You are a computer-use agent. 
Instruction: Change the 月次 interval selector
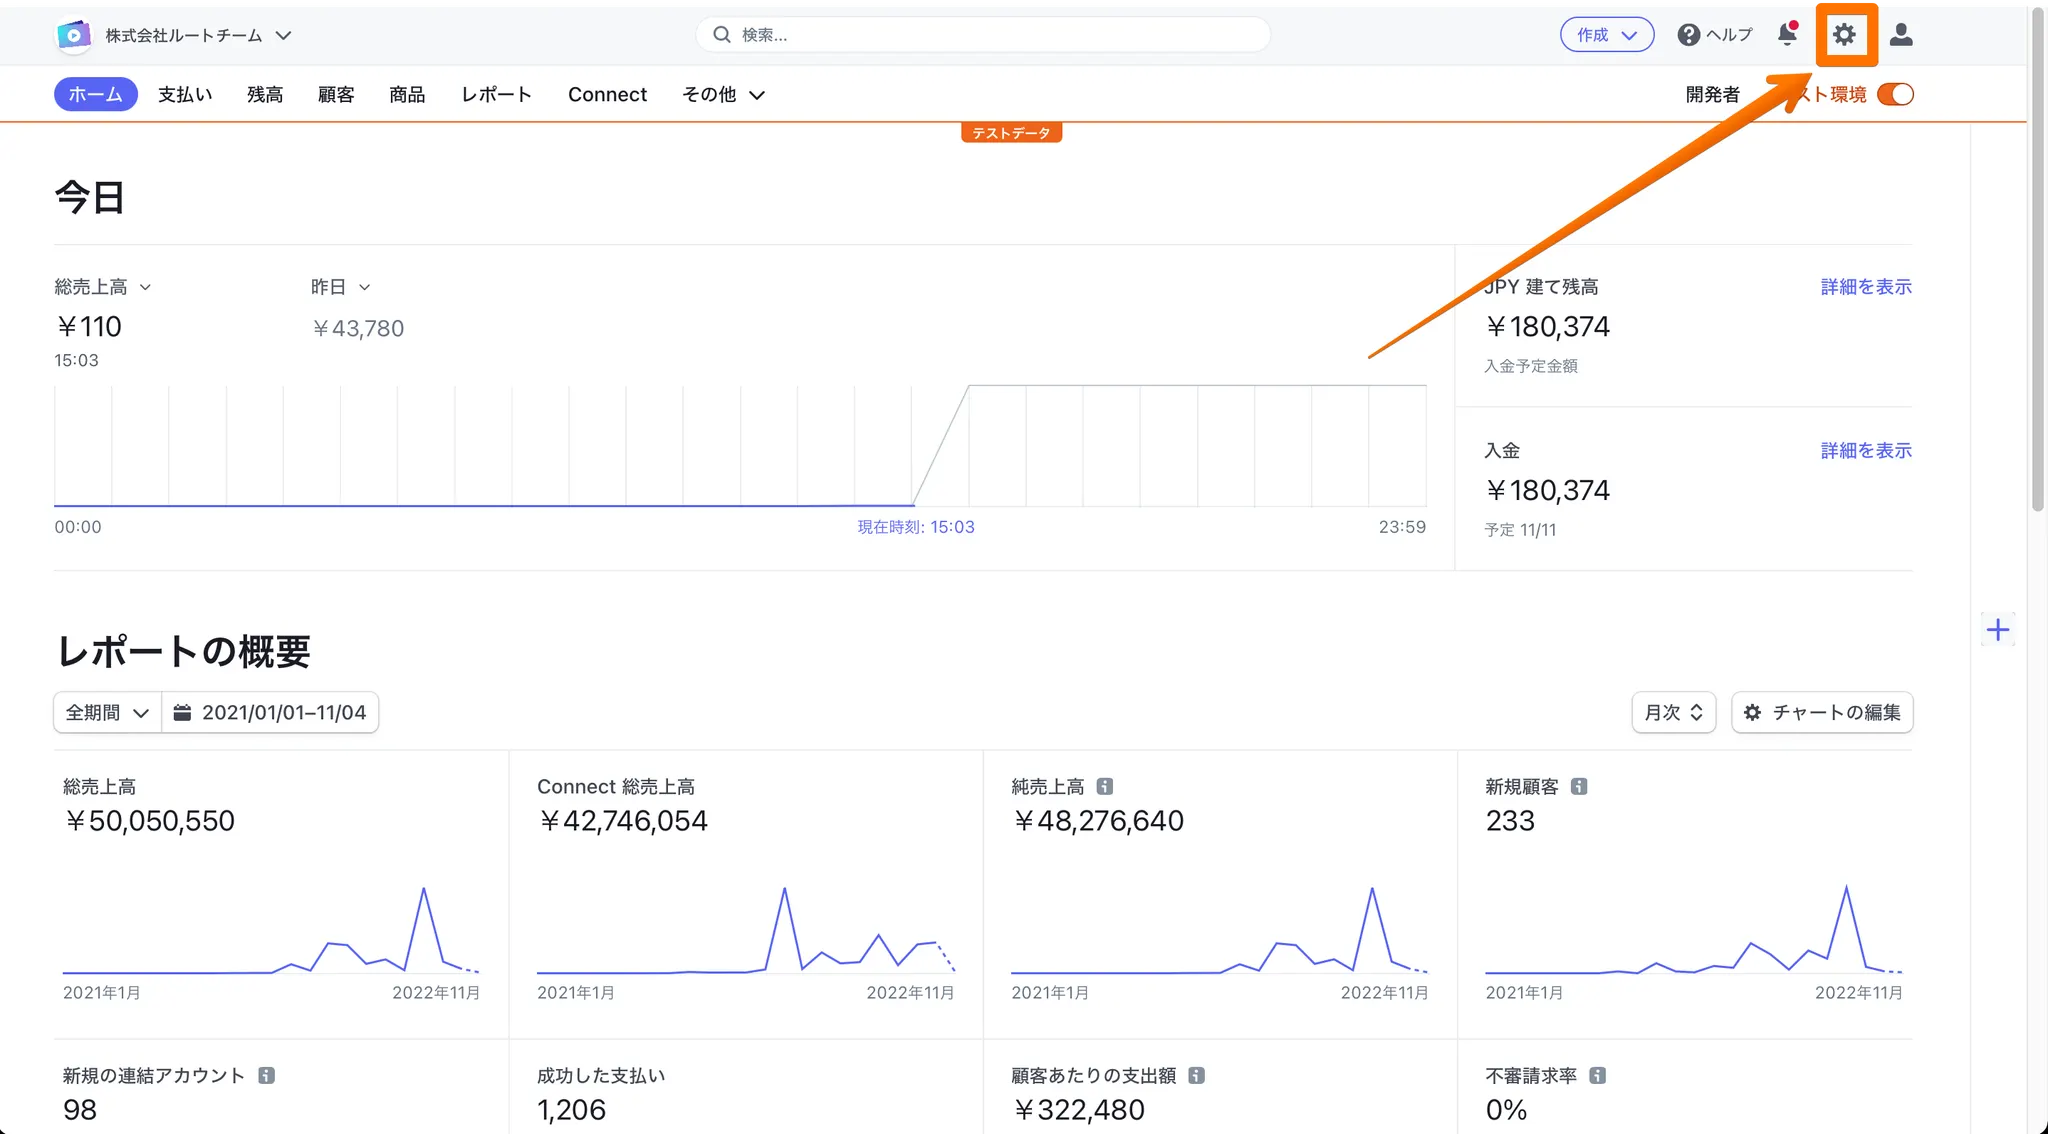(1673, 712)
